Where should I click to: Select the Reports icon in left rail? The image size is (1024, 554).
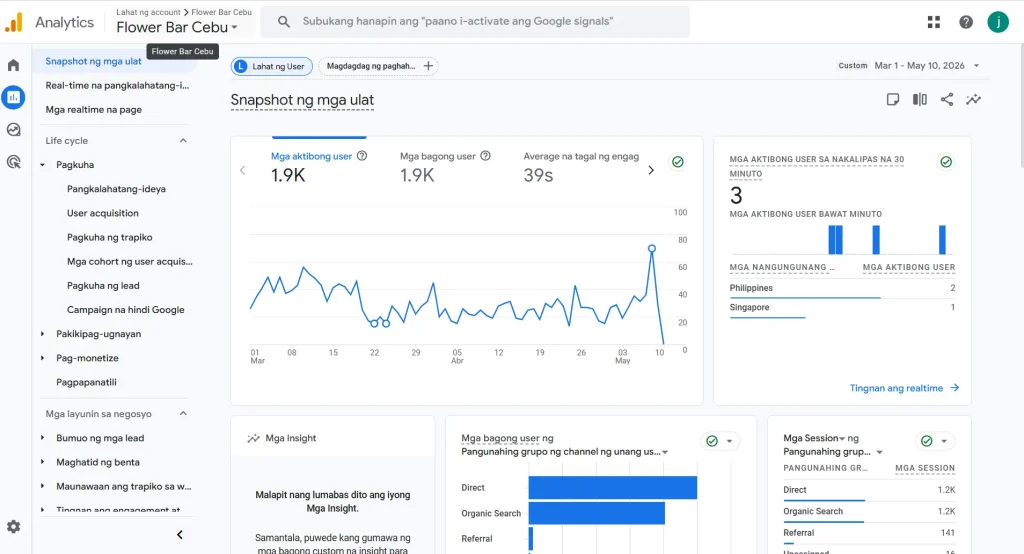(x=14, y=97)
